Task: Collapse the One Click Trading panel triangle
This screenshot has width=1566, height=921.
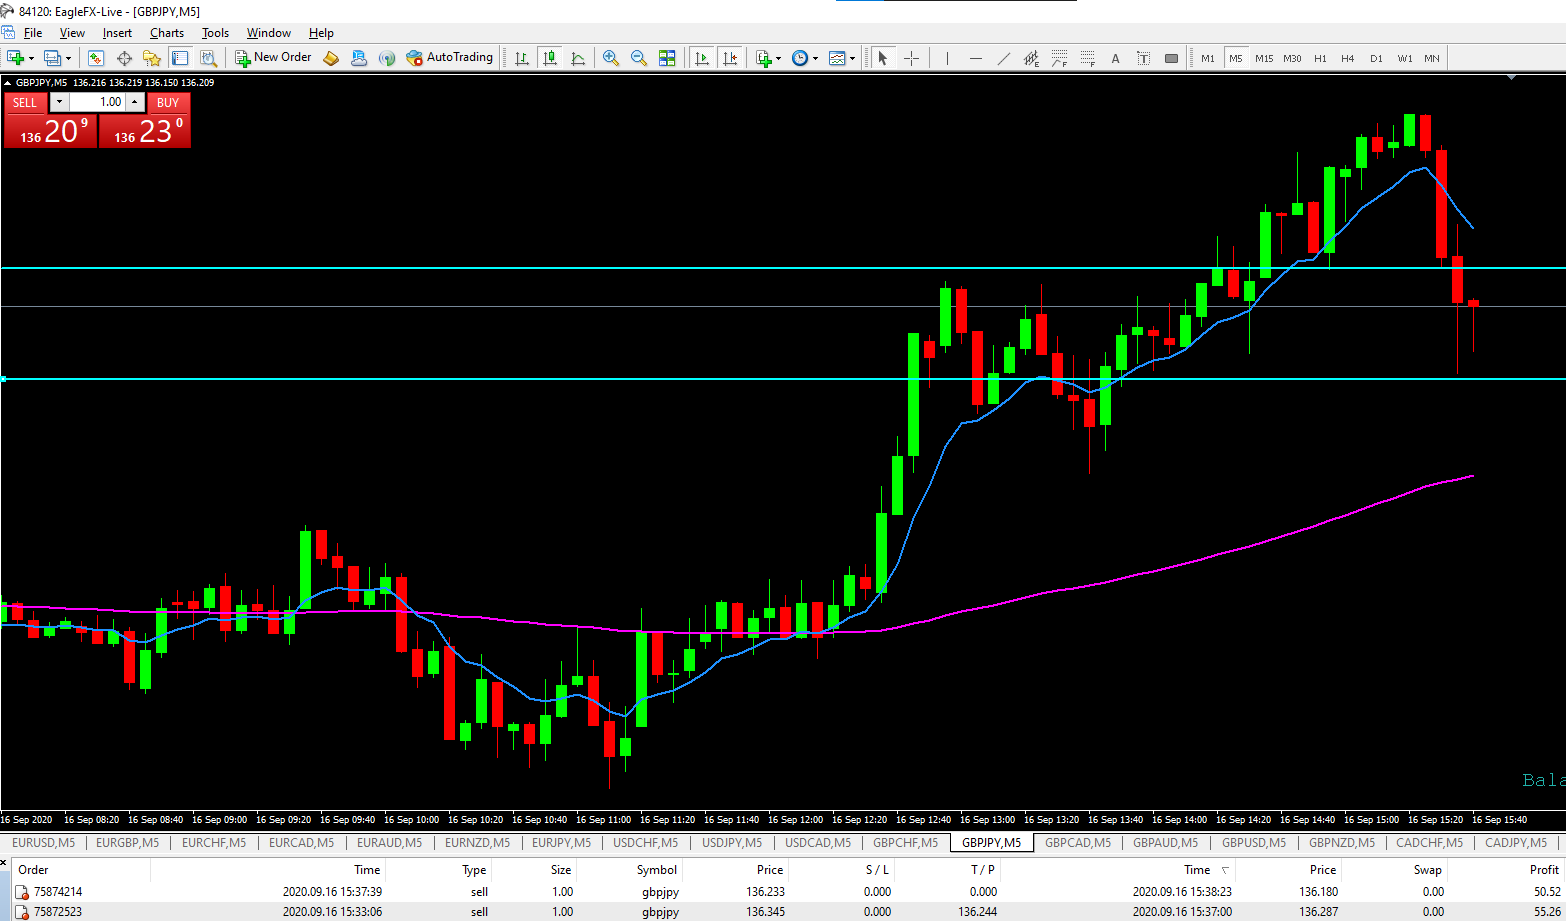Action: [x=9, y=83]
